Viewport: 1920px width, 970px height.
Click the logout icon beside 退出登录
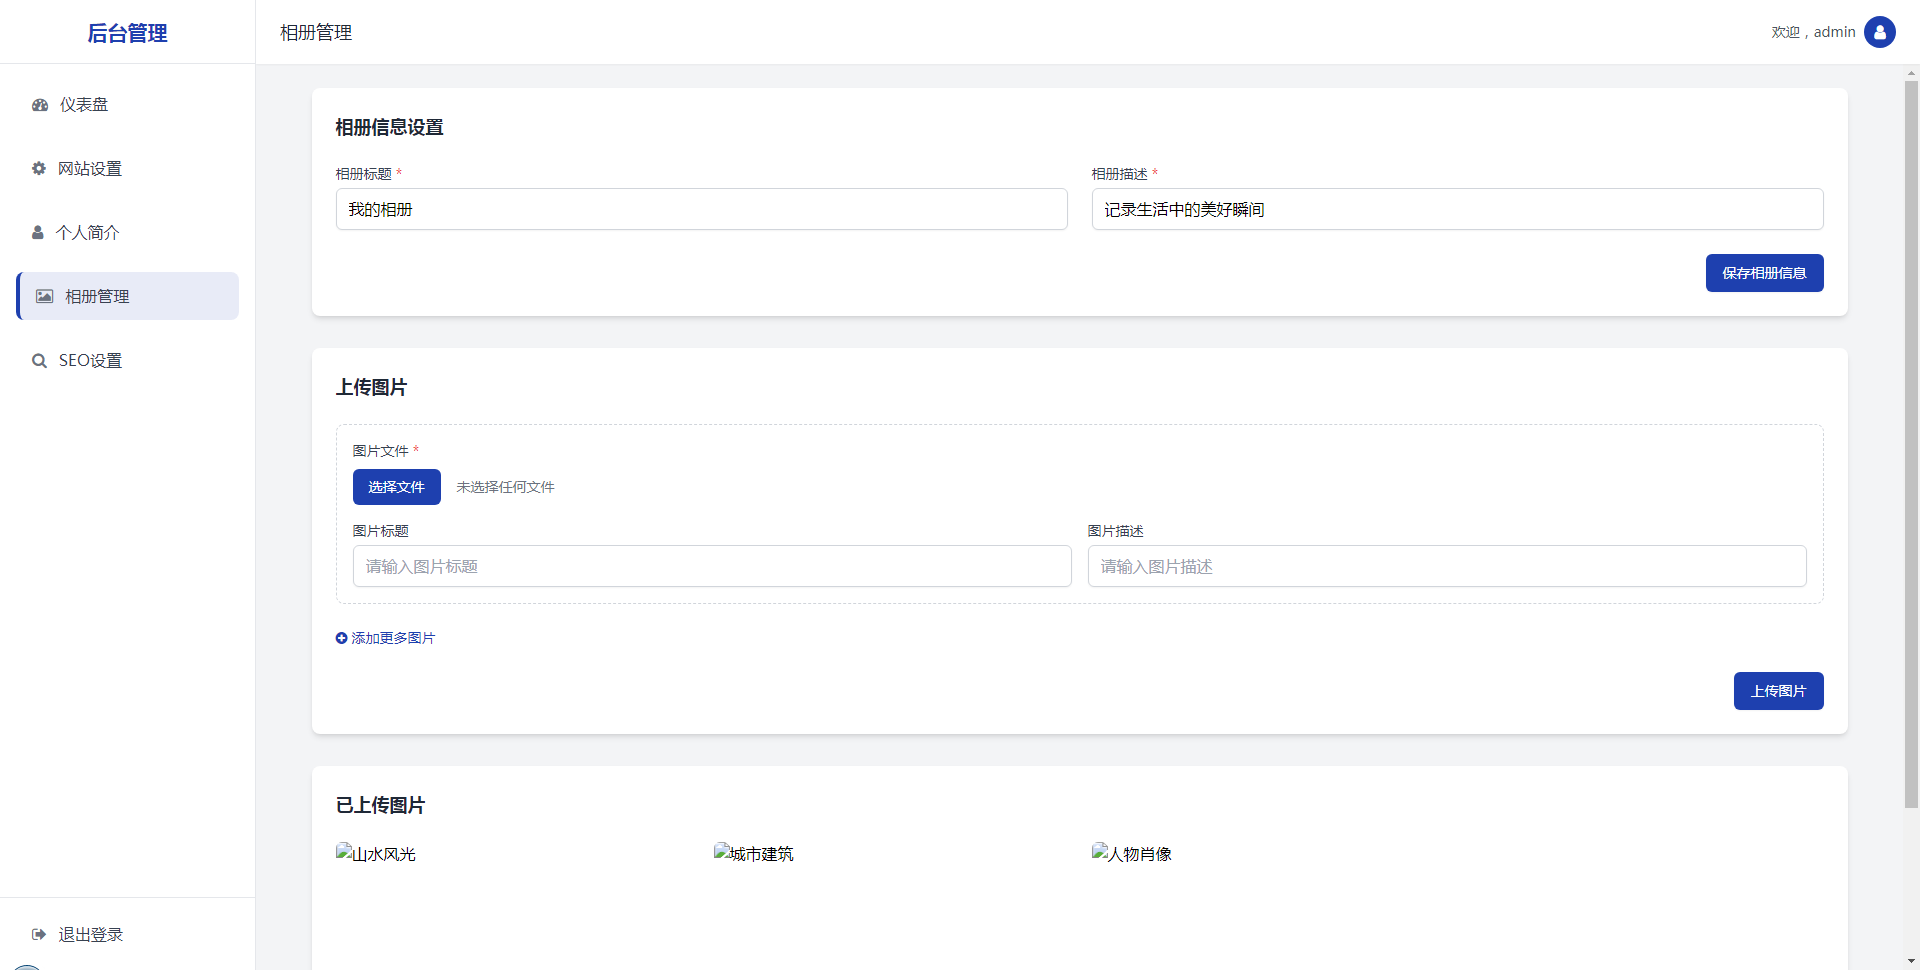39,935
